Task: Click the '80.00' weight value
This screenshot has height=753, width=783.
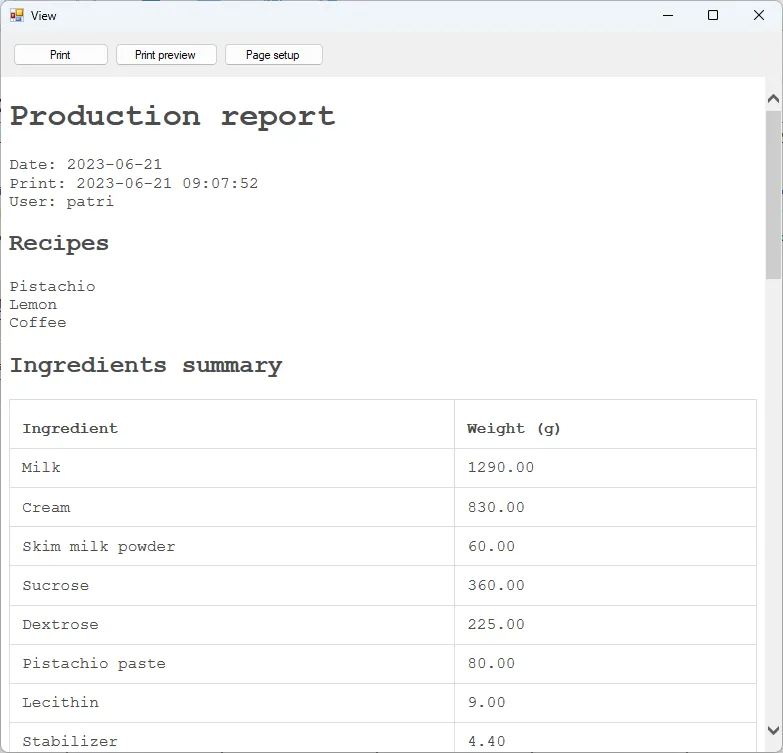Action: click(491, 663)
